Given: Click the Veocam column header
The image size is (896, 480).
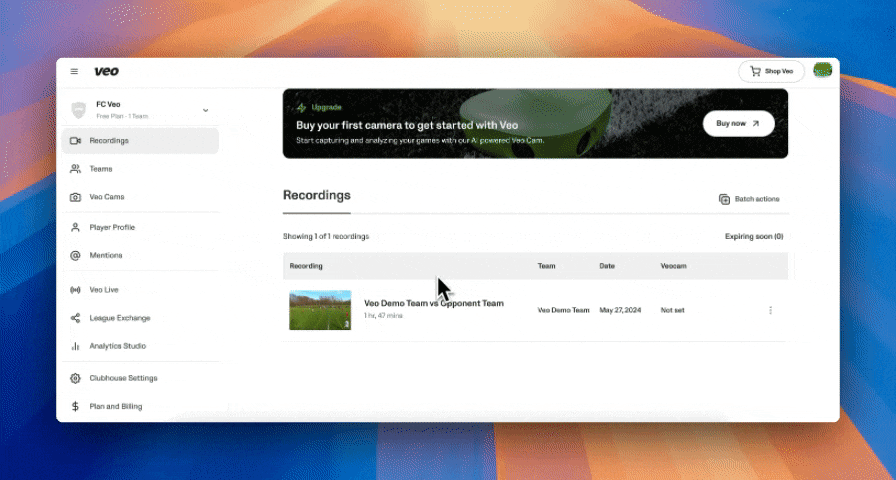Looking at the screenshot, I should (673, 266).
